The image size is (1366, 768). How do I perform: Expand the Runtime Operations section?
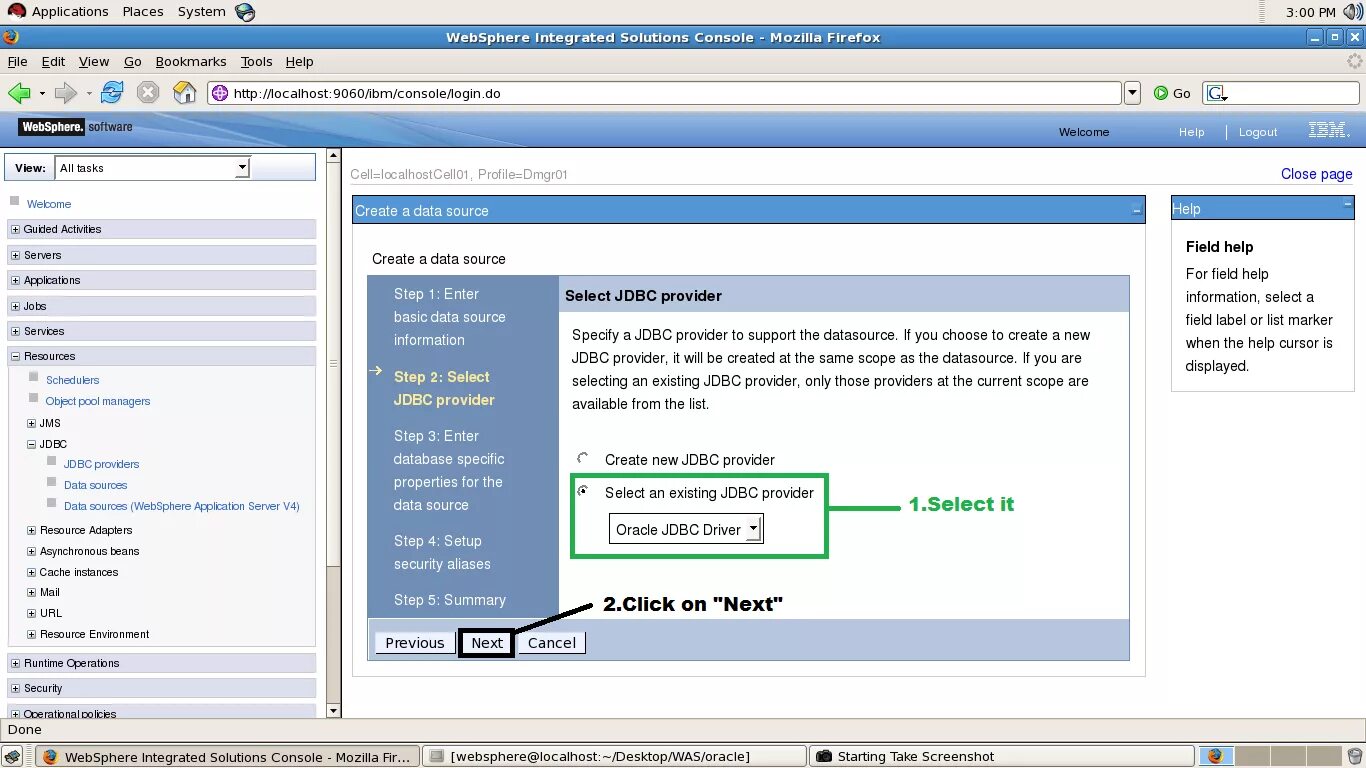coord(15,663)
